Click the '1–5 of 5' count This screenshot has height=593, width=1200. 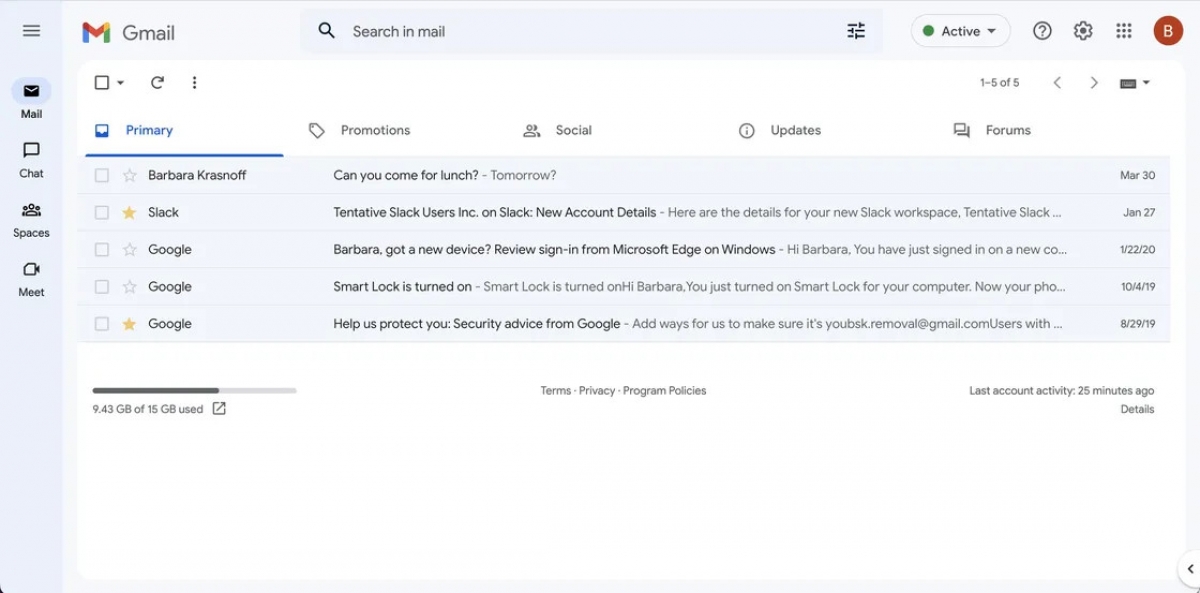click(x=1000, y=83)
